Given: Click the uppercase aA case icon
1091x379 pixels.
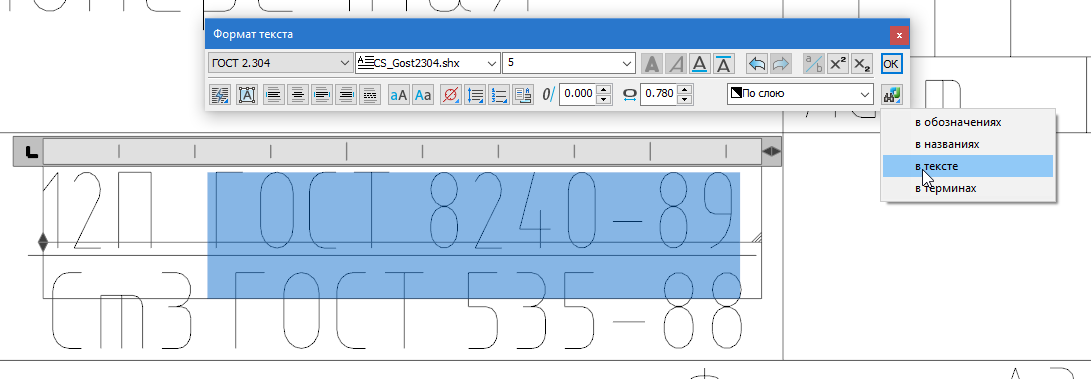Looking at the screenshot, I should point(399,94).
